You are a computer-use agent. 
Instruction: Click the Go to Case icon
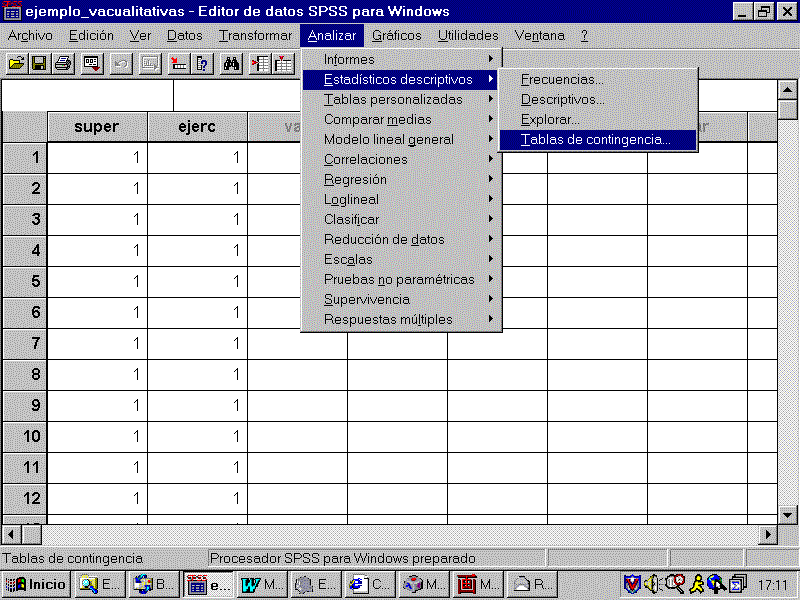tap(179, 64)
